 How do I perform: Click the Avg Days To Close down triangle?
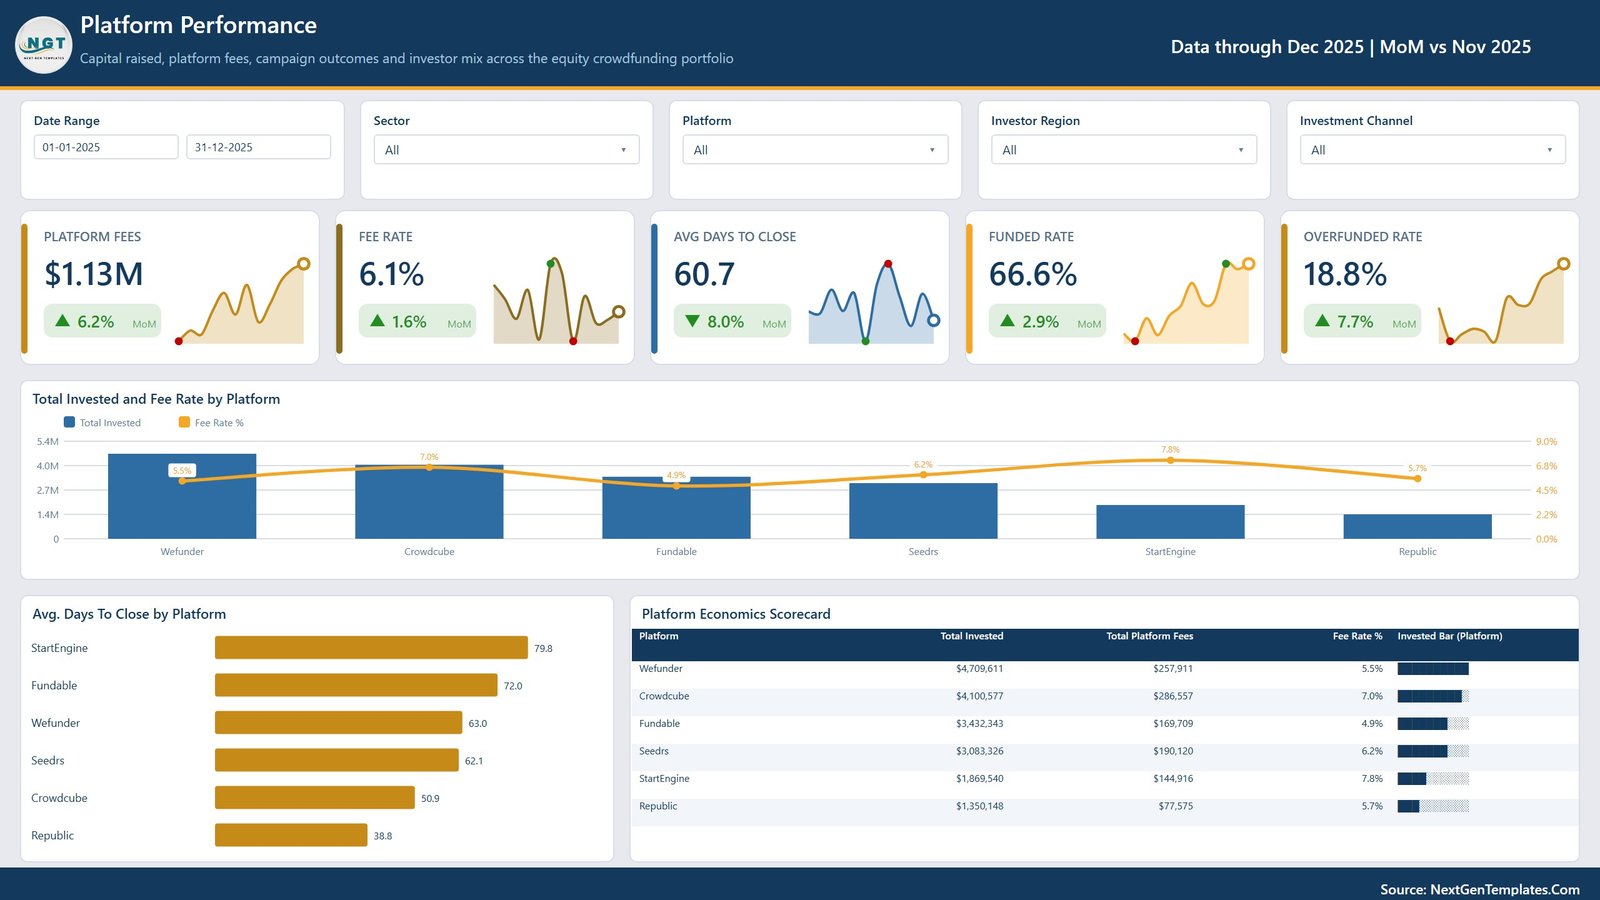[x=692, y=321]
